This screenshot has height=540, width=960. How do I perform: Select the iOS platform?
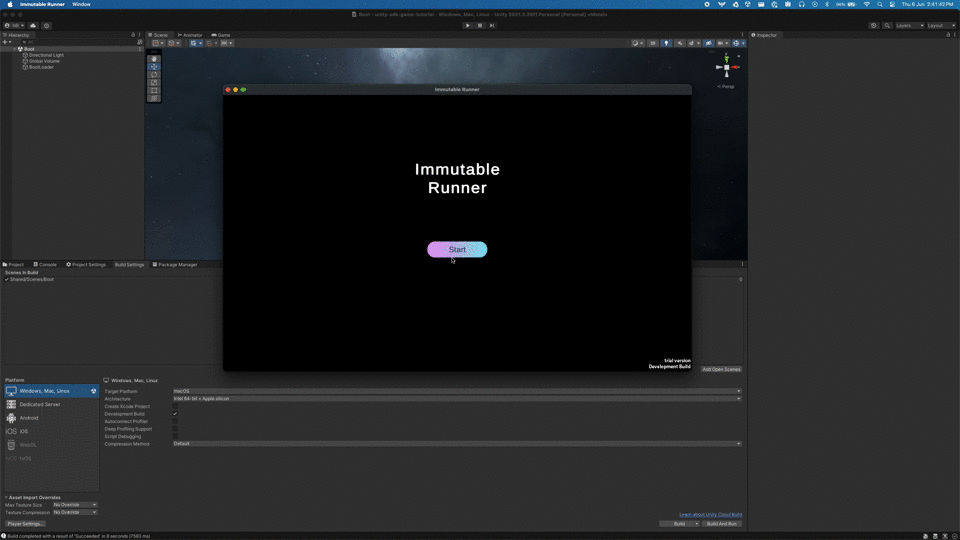(51, 431)
